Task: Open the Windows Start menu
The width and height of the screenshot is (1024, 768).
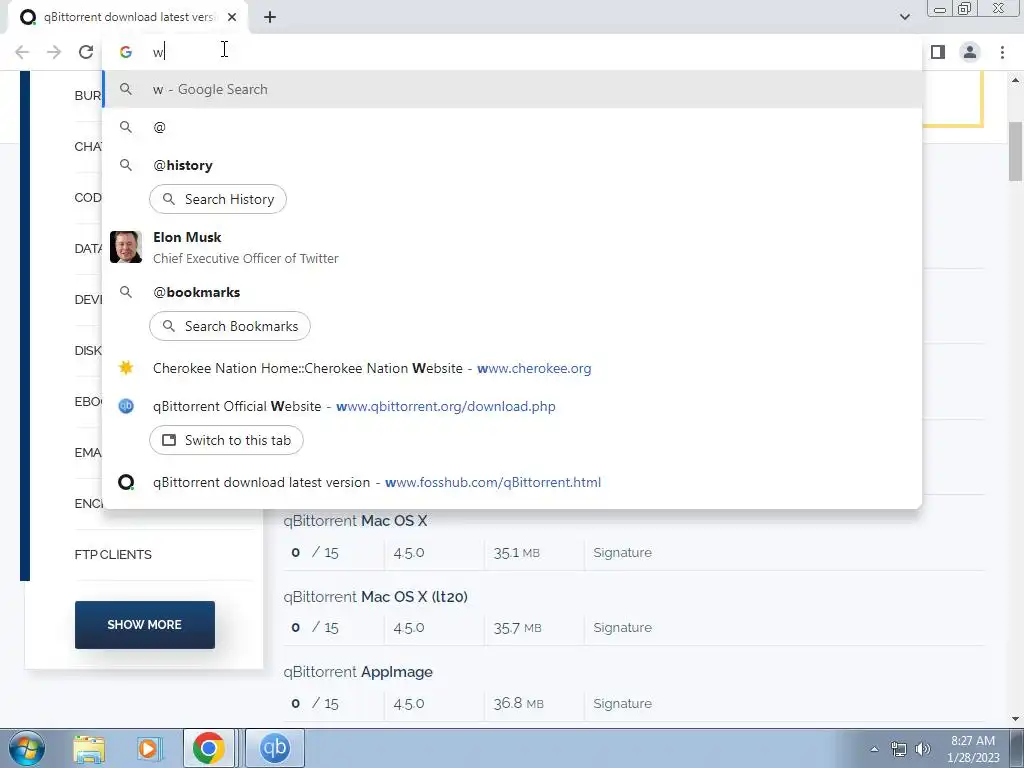Action: pyautogui.click(x=27, y=748)
